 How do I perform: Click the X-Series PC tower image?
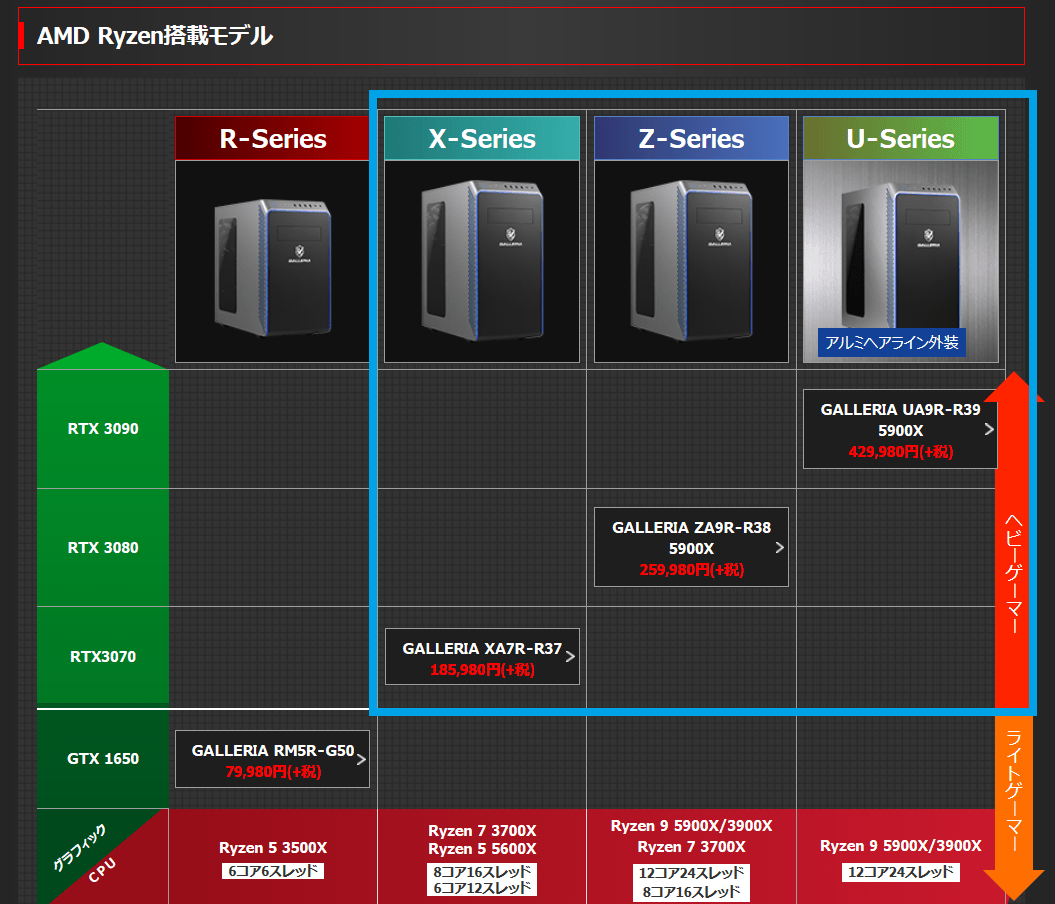point(482,262)
